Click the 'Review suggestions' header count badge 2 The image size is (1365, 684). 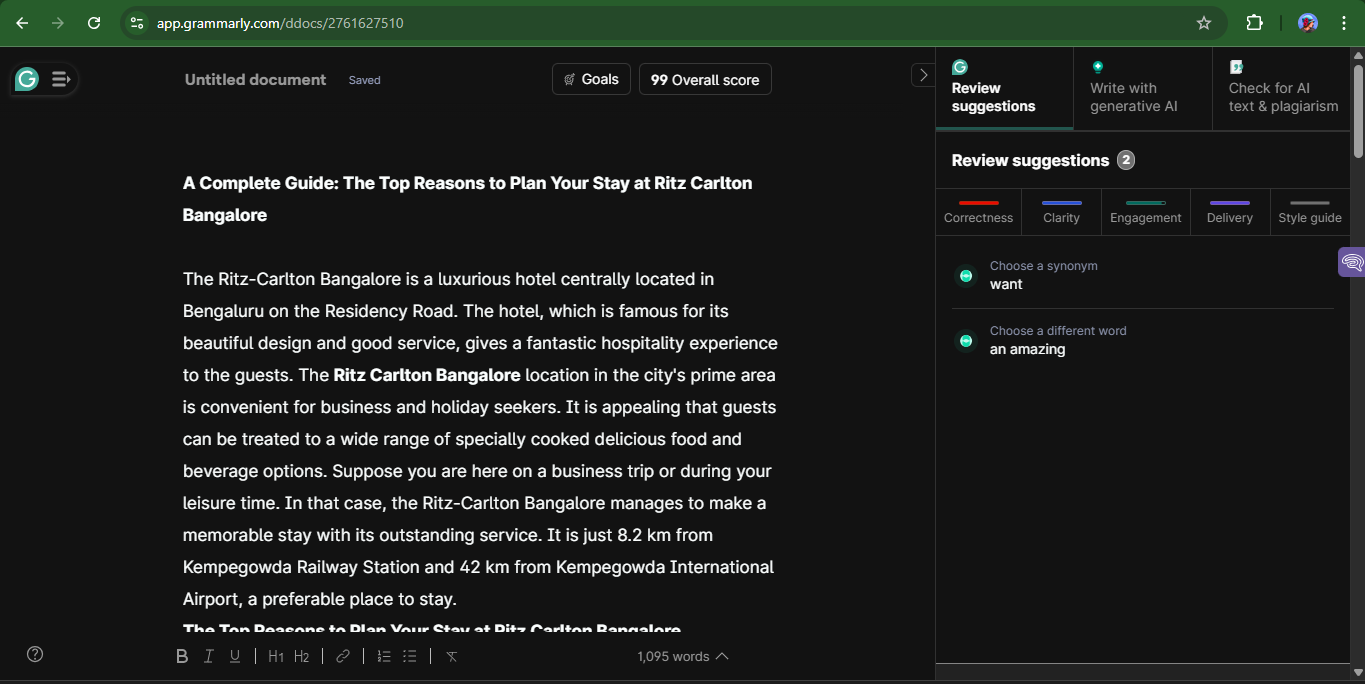click(x=1126, y=160)
